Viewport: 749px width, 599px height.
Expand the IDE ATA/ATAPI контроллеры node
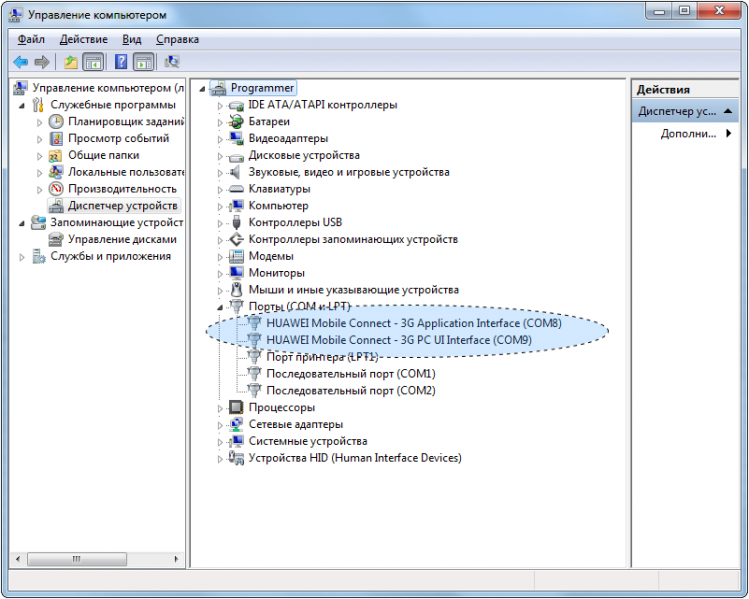click(x=220, y=106)
